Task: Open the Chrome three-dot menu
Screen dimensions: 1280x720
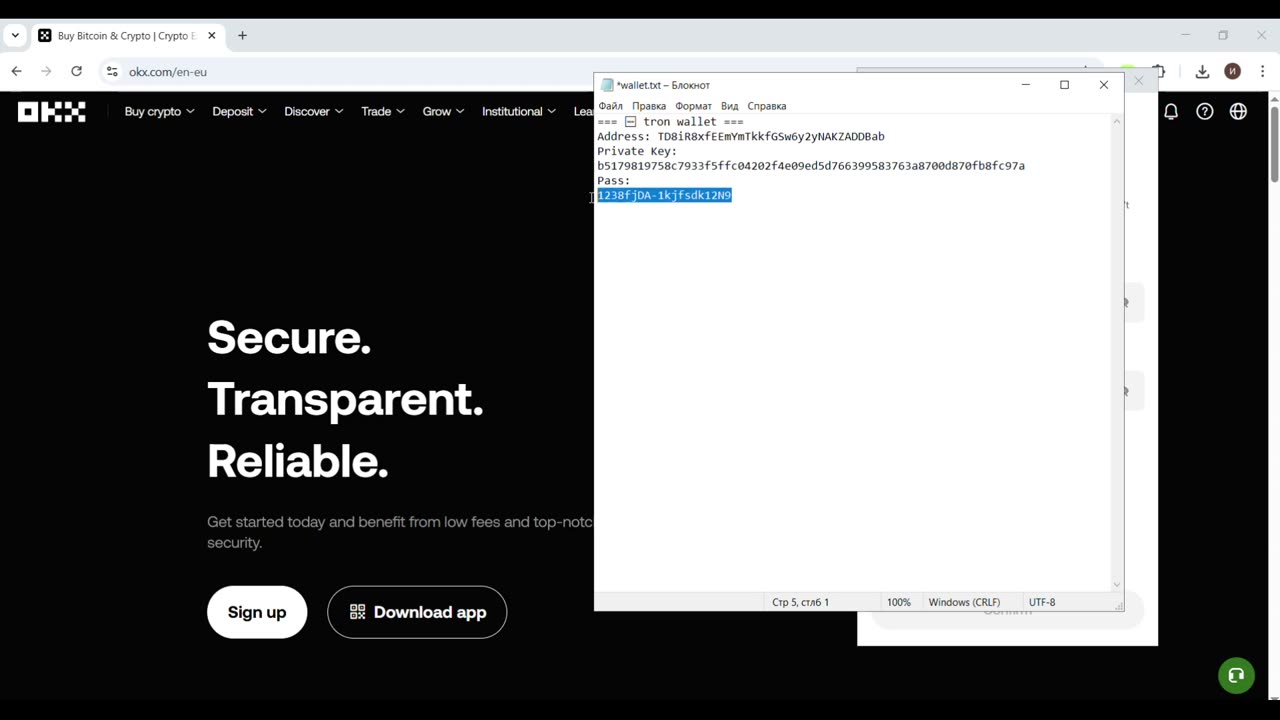Action: [x=1262, y=71]
